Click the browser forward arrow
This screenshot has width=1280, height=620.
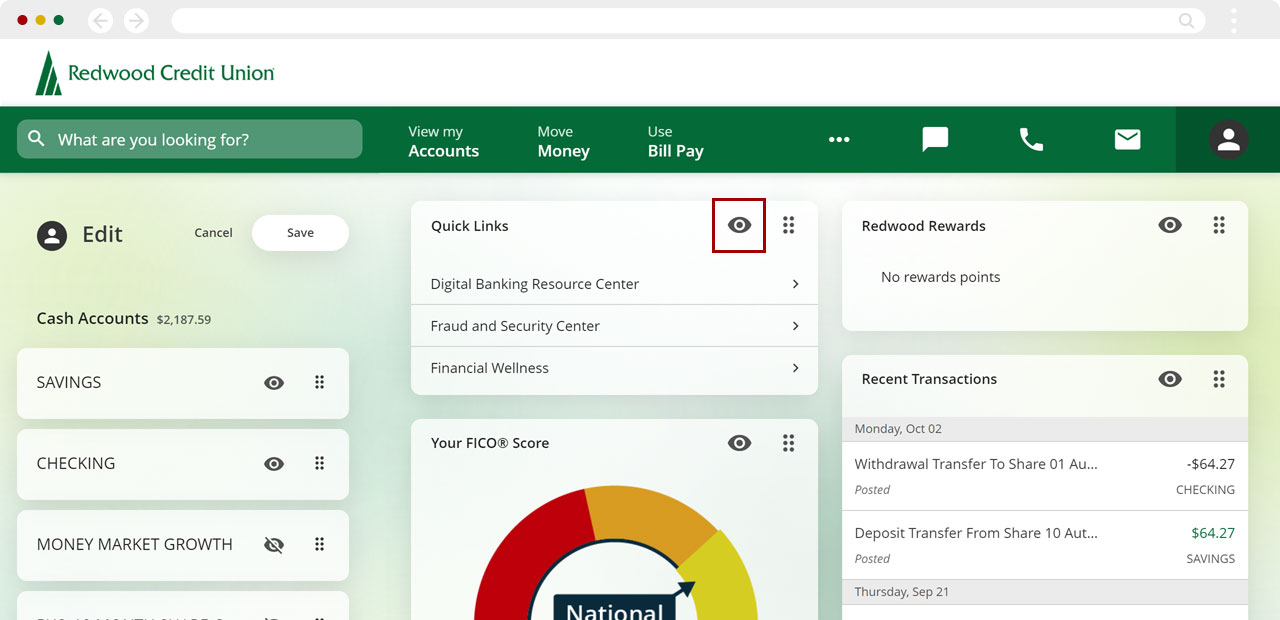[x=136, y=20]
